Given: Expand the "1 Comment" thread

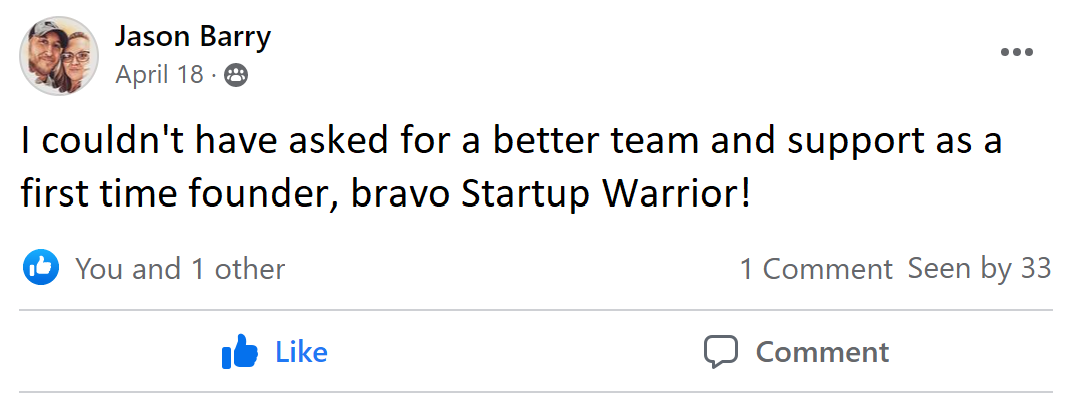Looking at the screenshot, I should point(815,269).
